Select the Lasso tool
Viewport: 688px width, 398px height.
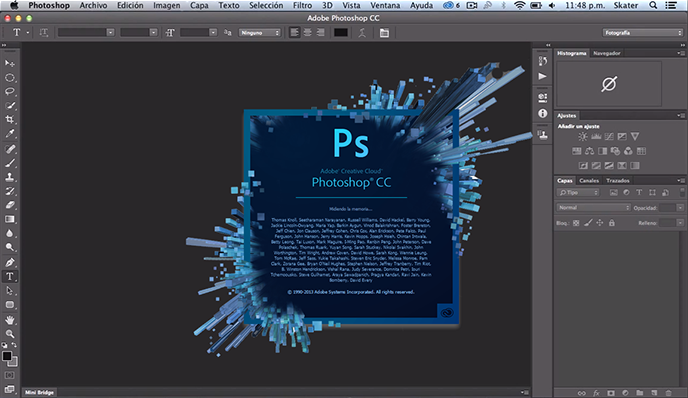(x=10, y=92)
